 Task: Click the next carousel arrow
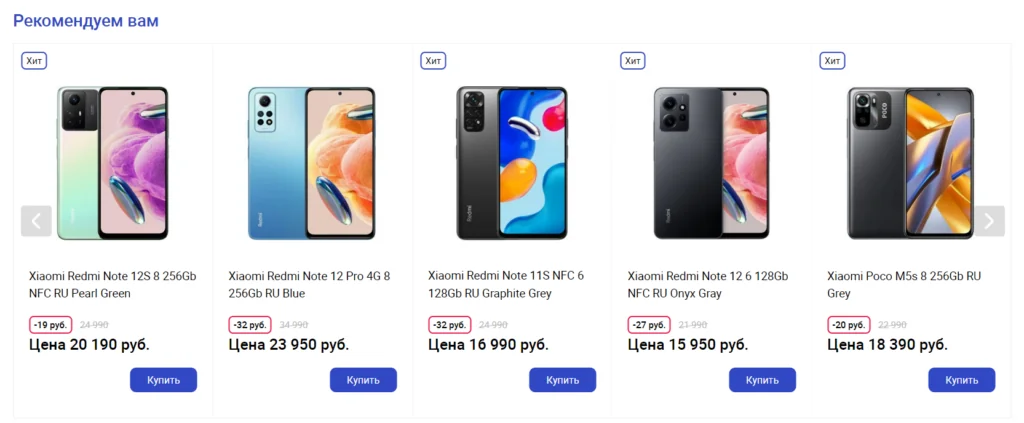pos(989,221)
